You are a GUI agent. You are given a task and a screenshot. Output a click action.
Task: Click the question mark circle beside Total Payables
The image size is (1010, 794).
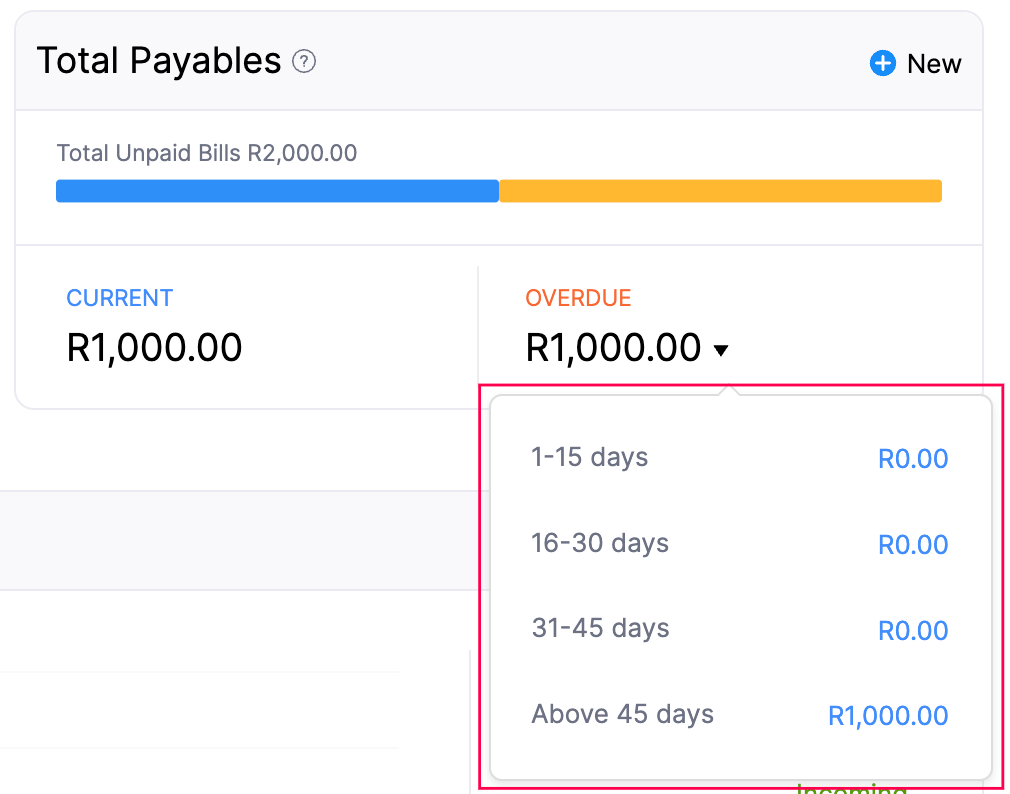click(x=303, y=61)
